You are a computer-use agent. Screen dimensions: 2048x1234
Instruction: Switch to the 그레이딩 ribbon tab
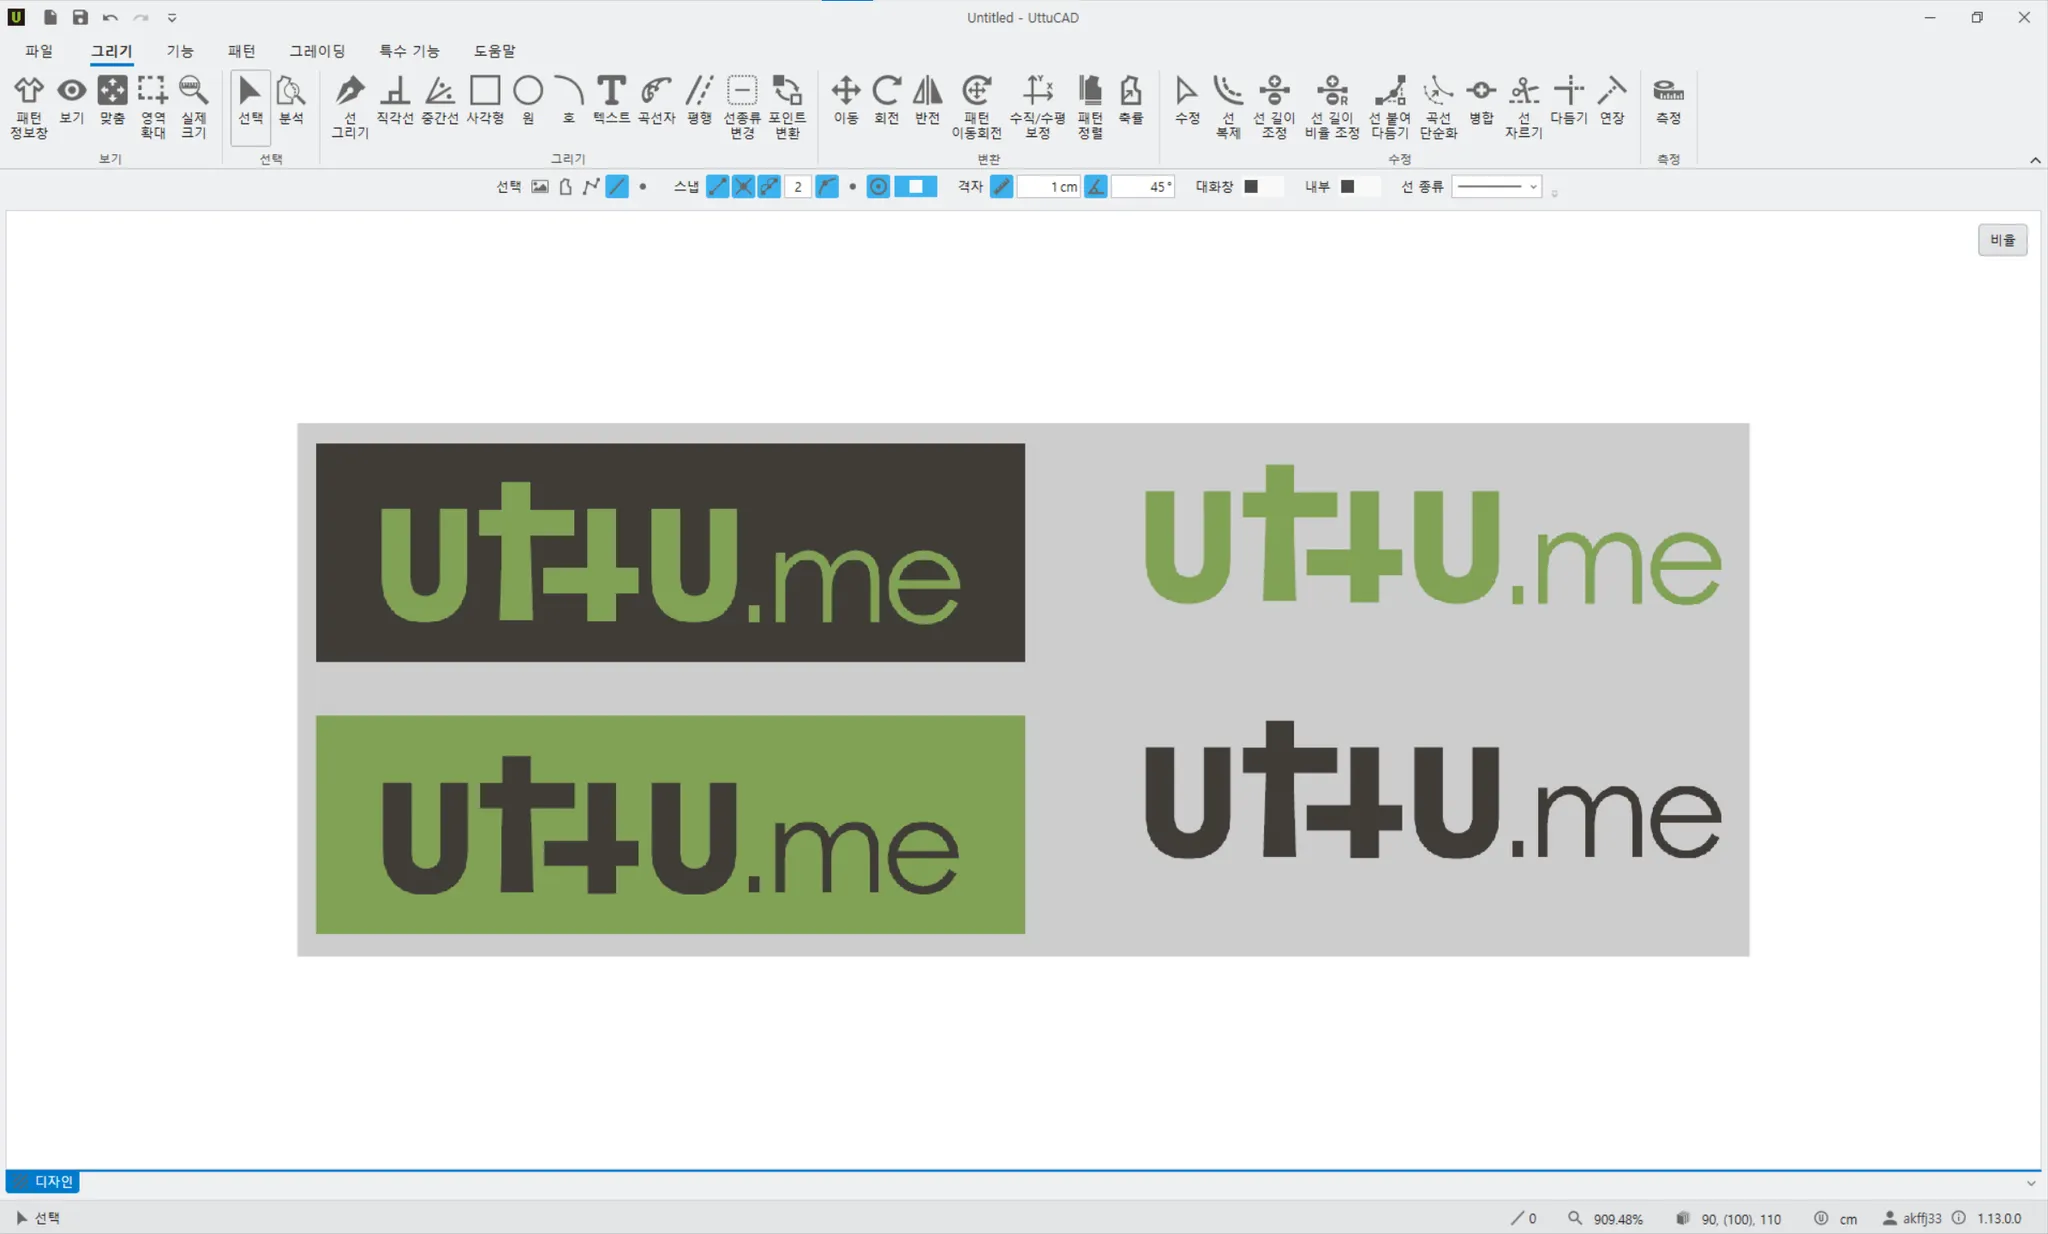[317, 51]
